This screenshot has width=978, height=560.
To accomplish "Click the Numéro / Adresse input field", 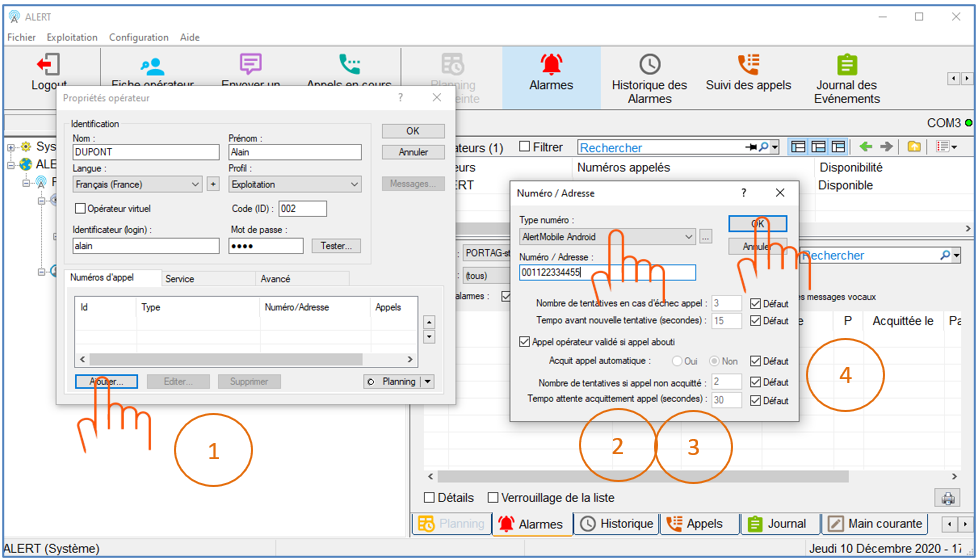I will (x=606, y=272).
